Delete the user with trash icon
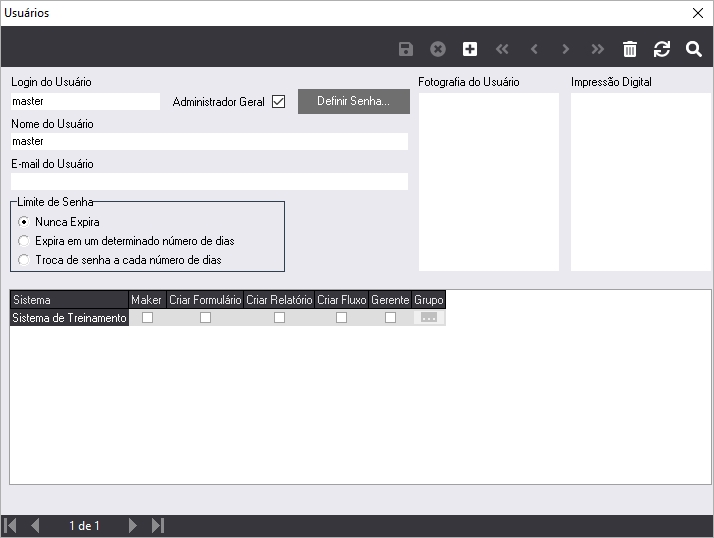This screenshot has height=538, width=714. click(x=630, y=49)
